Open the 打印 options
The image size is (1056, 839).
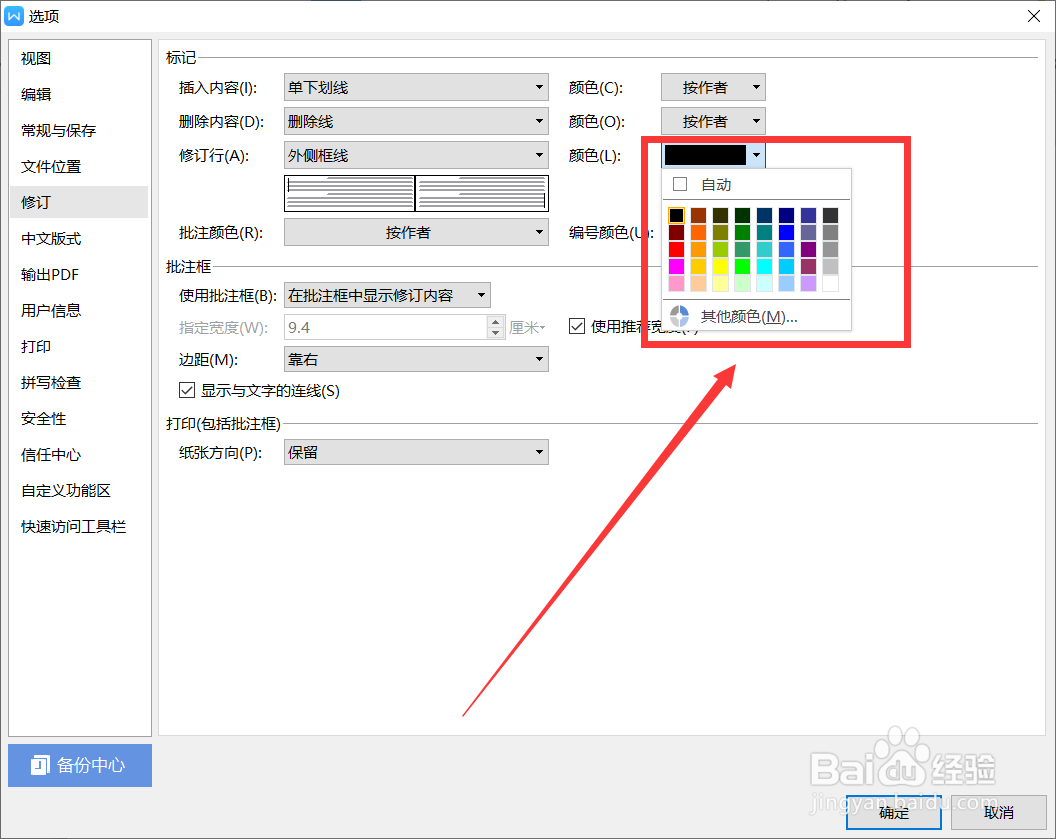point(79,347)
